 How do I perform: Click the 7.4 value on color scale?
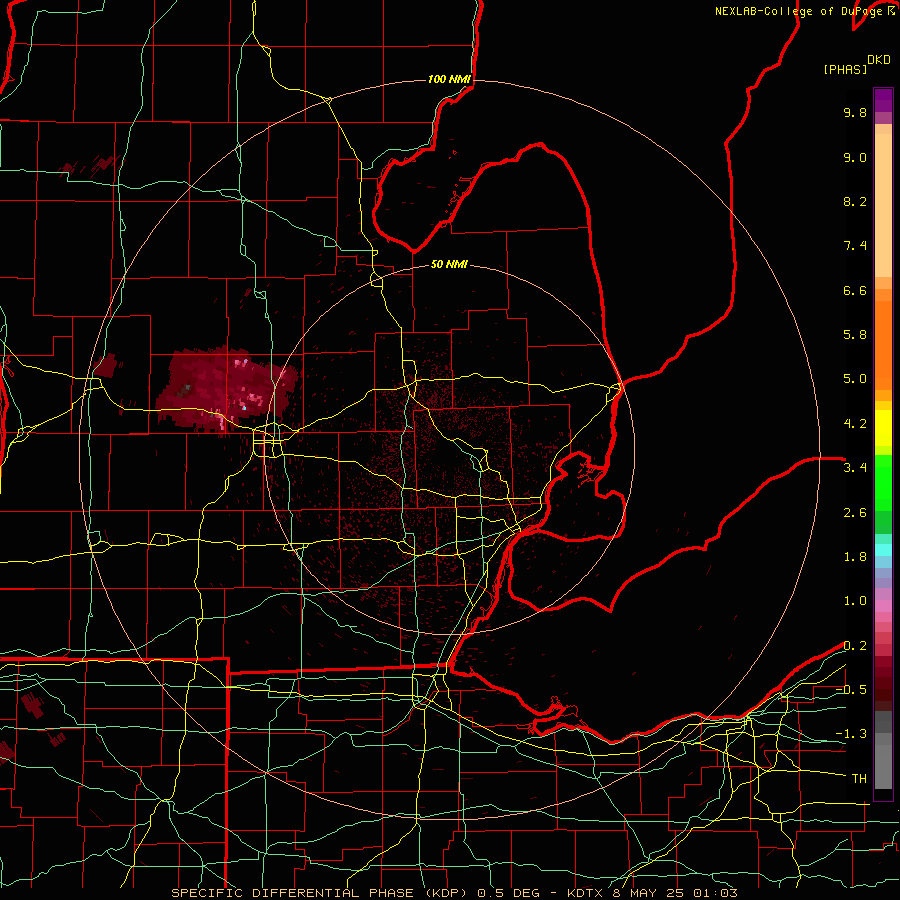tap(855, 246)
